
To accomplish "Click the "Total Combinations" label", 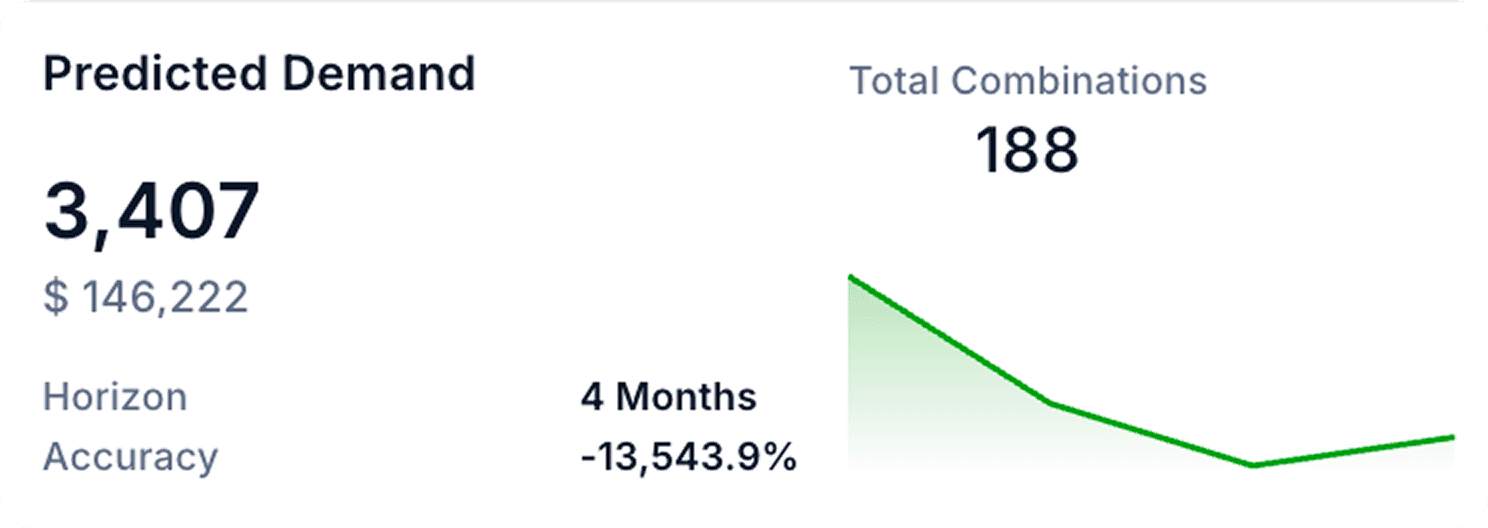I will (1028, 80).
